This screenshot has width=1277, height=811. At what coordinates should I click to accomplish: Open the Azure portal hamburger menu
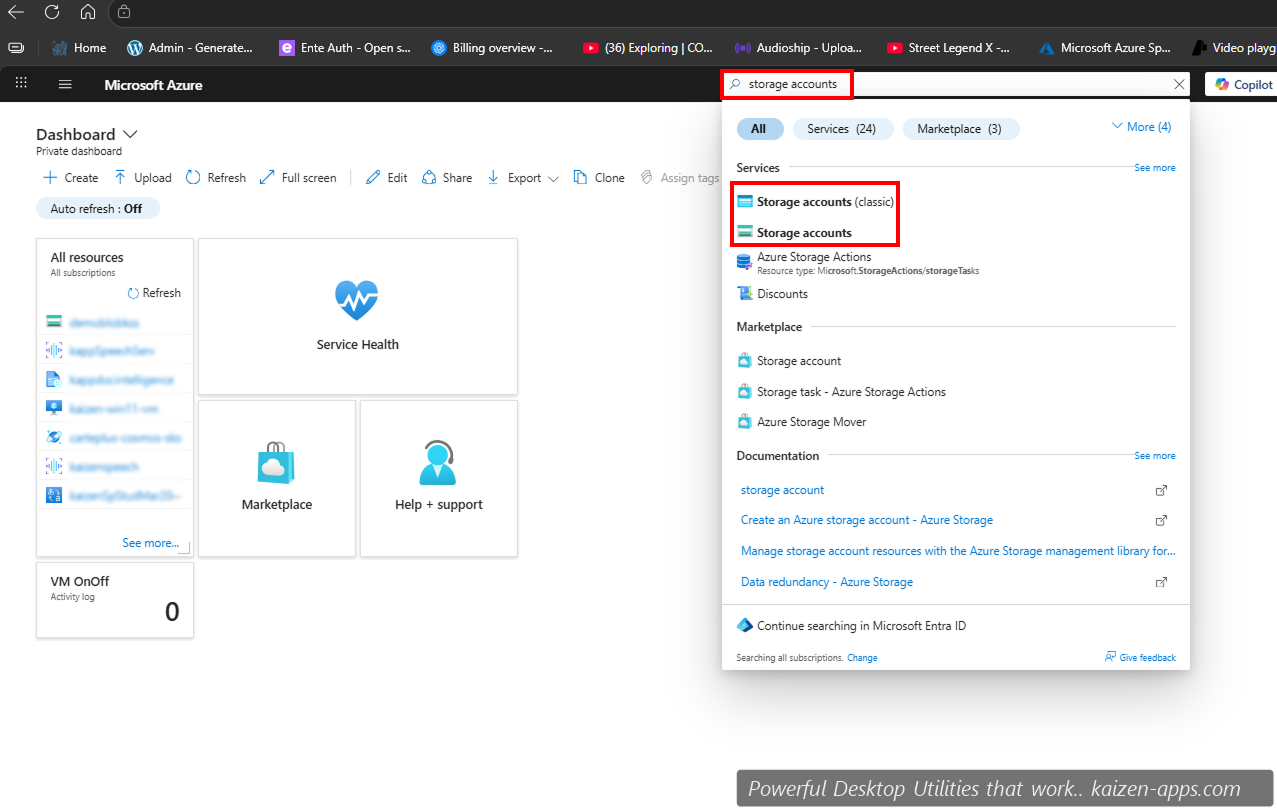pyautogui.click(x=65, y=85)
